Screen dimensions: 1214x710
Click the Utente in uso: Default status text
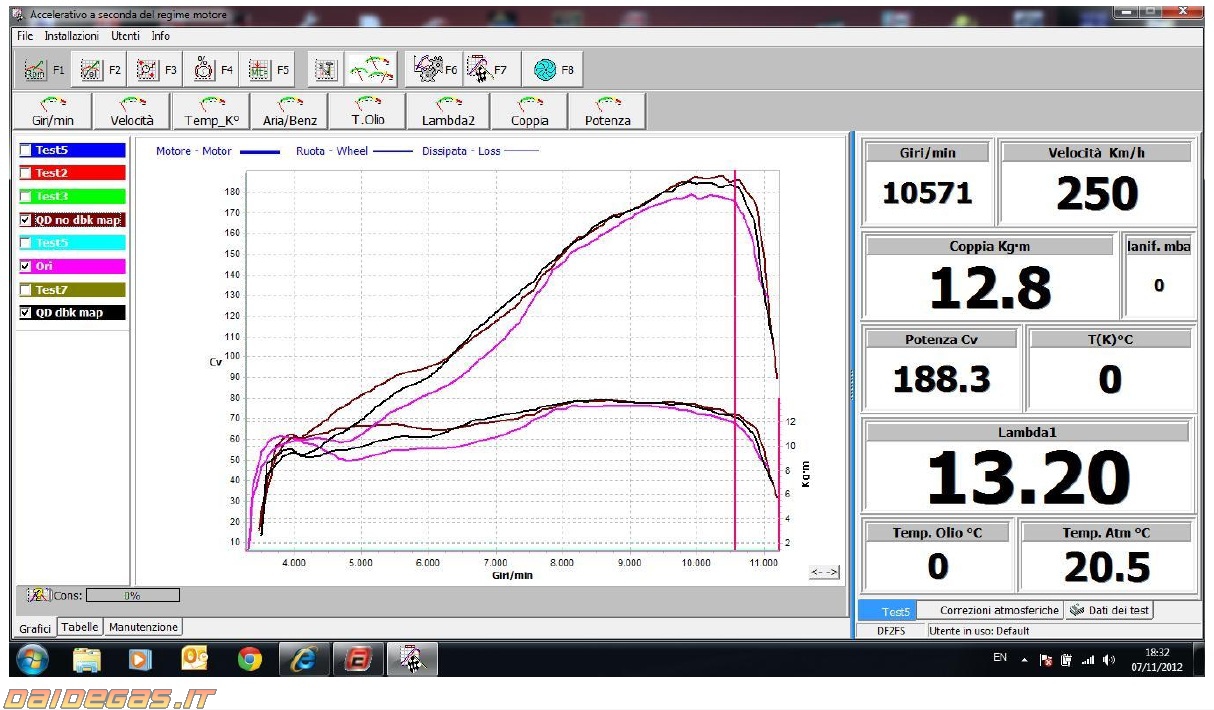[x=979, y=631]
